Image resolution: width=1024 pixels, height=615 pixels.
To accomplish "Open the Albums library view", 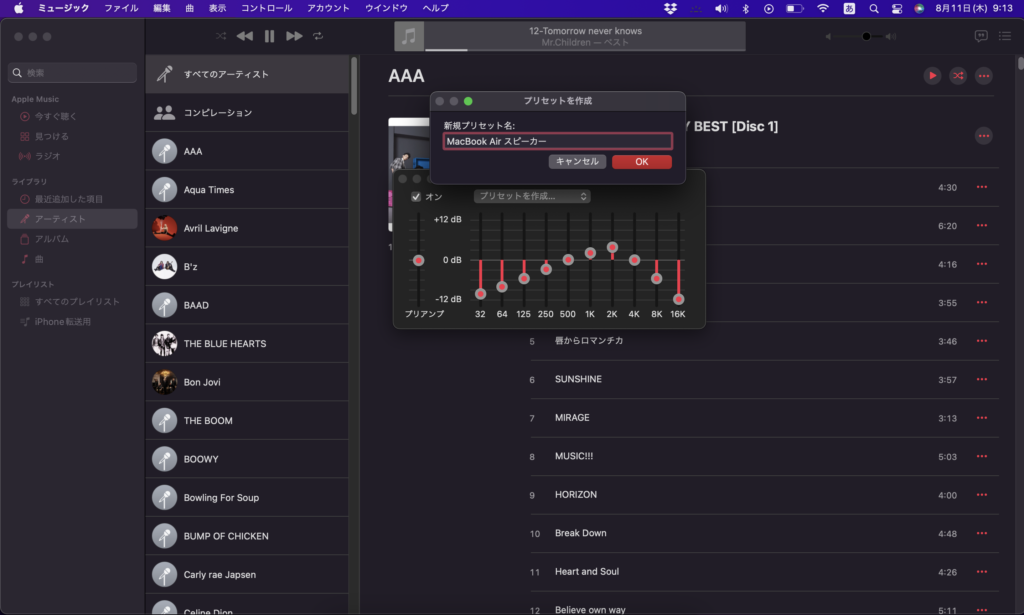I will [72, 239].
